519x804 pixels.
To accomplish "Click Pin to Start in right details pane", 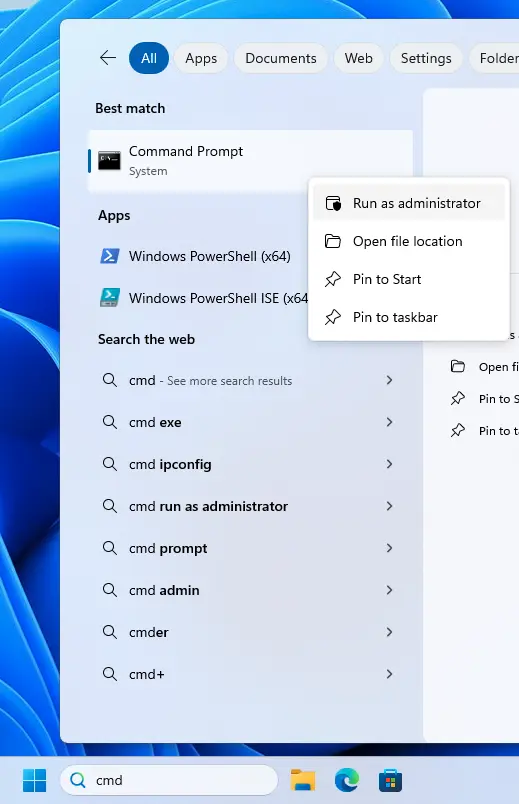I will point(485,399).
